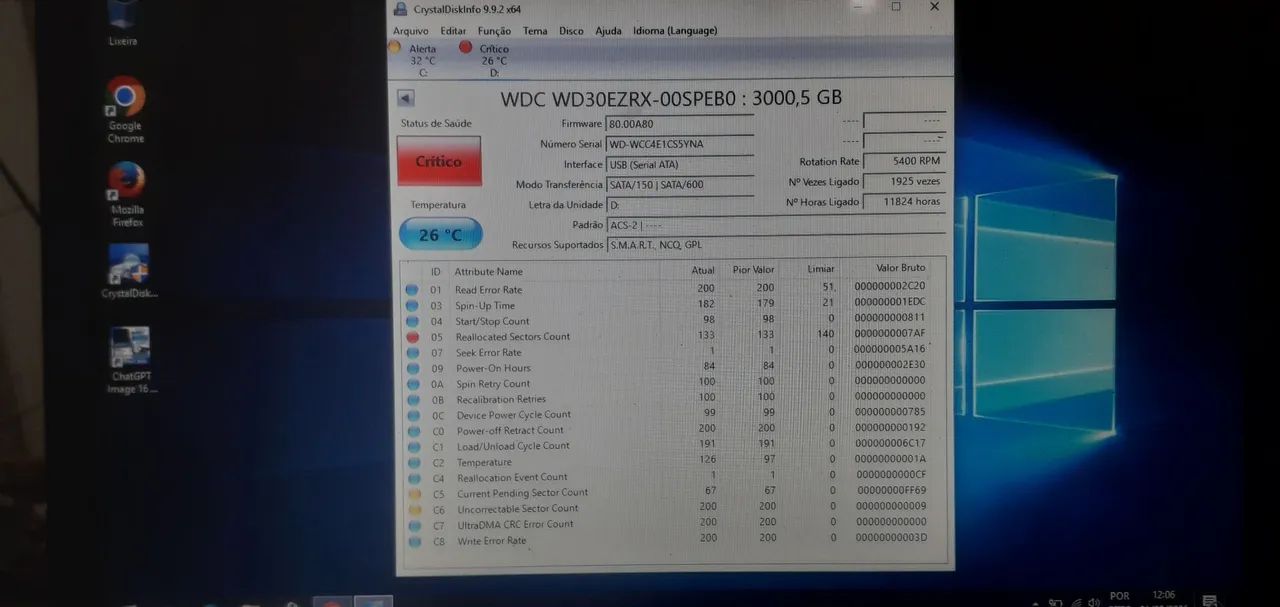The width and height of the screenshot is (1280, 607).
Task: Open the Ajuda menu
Action: 608,31
